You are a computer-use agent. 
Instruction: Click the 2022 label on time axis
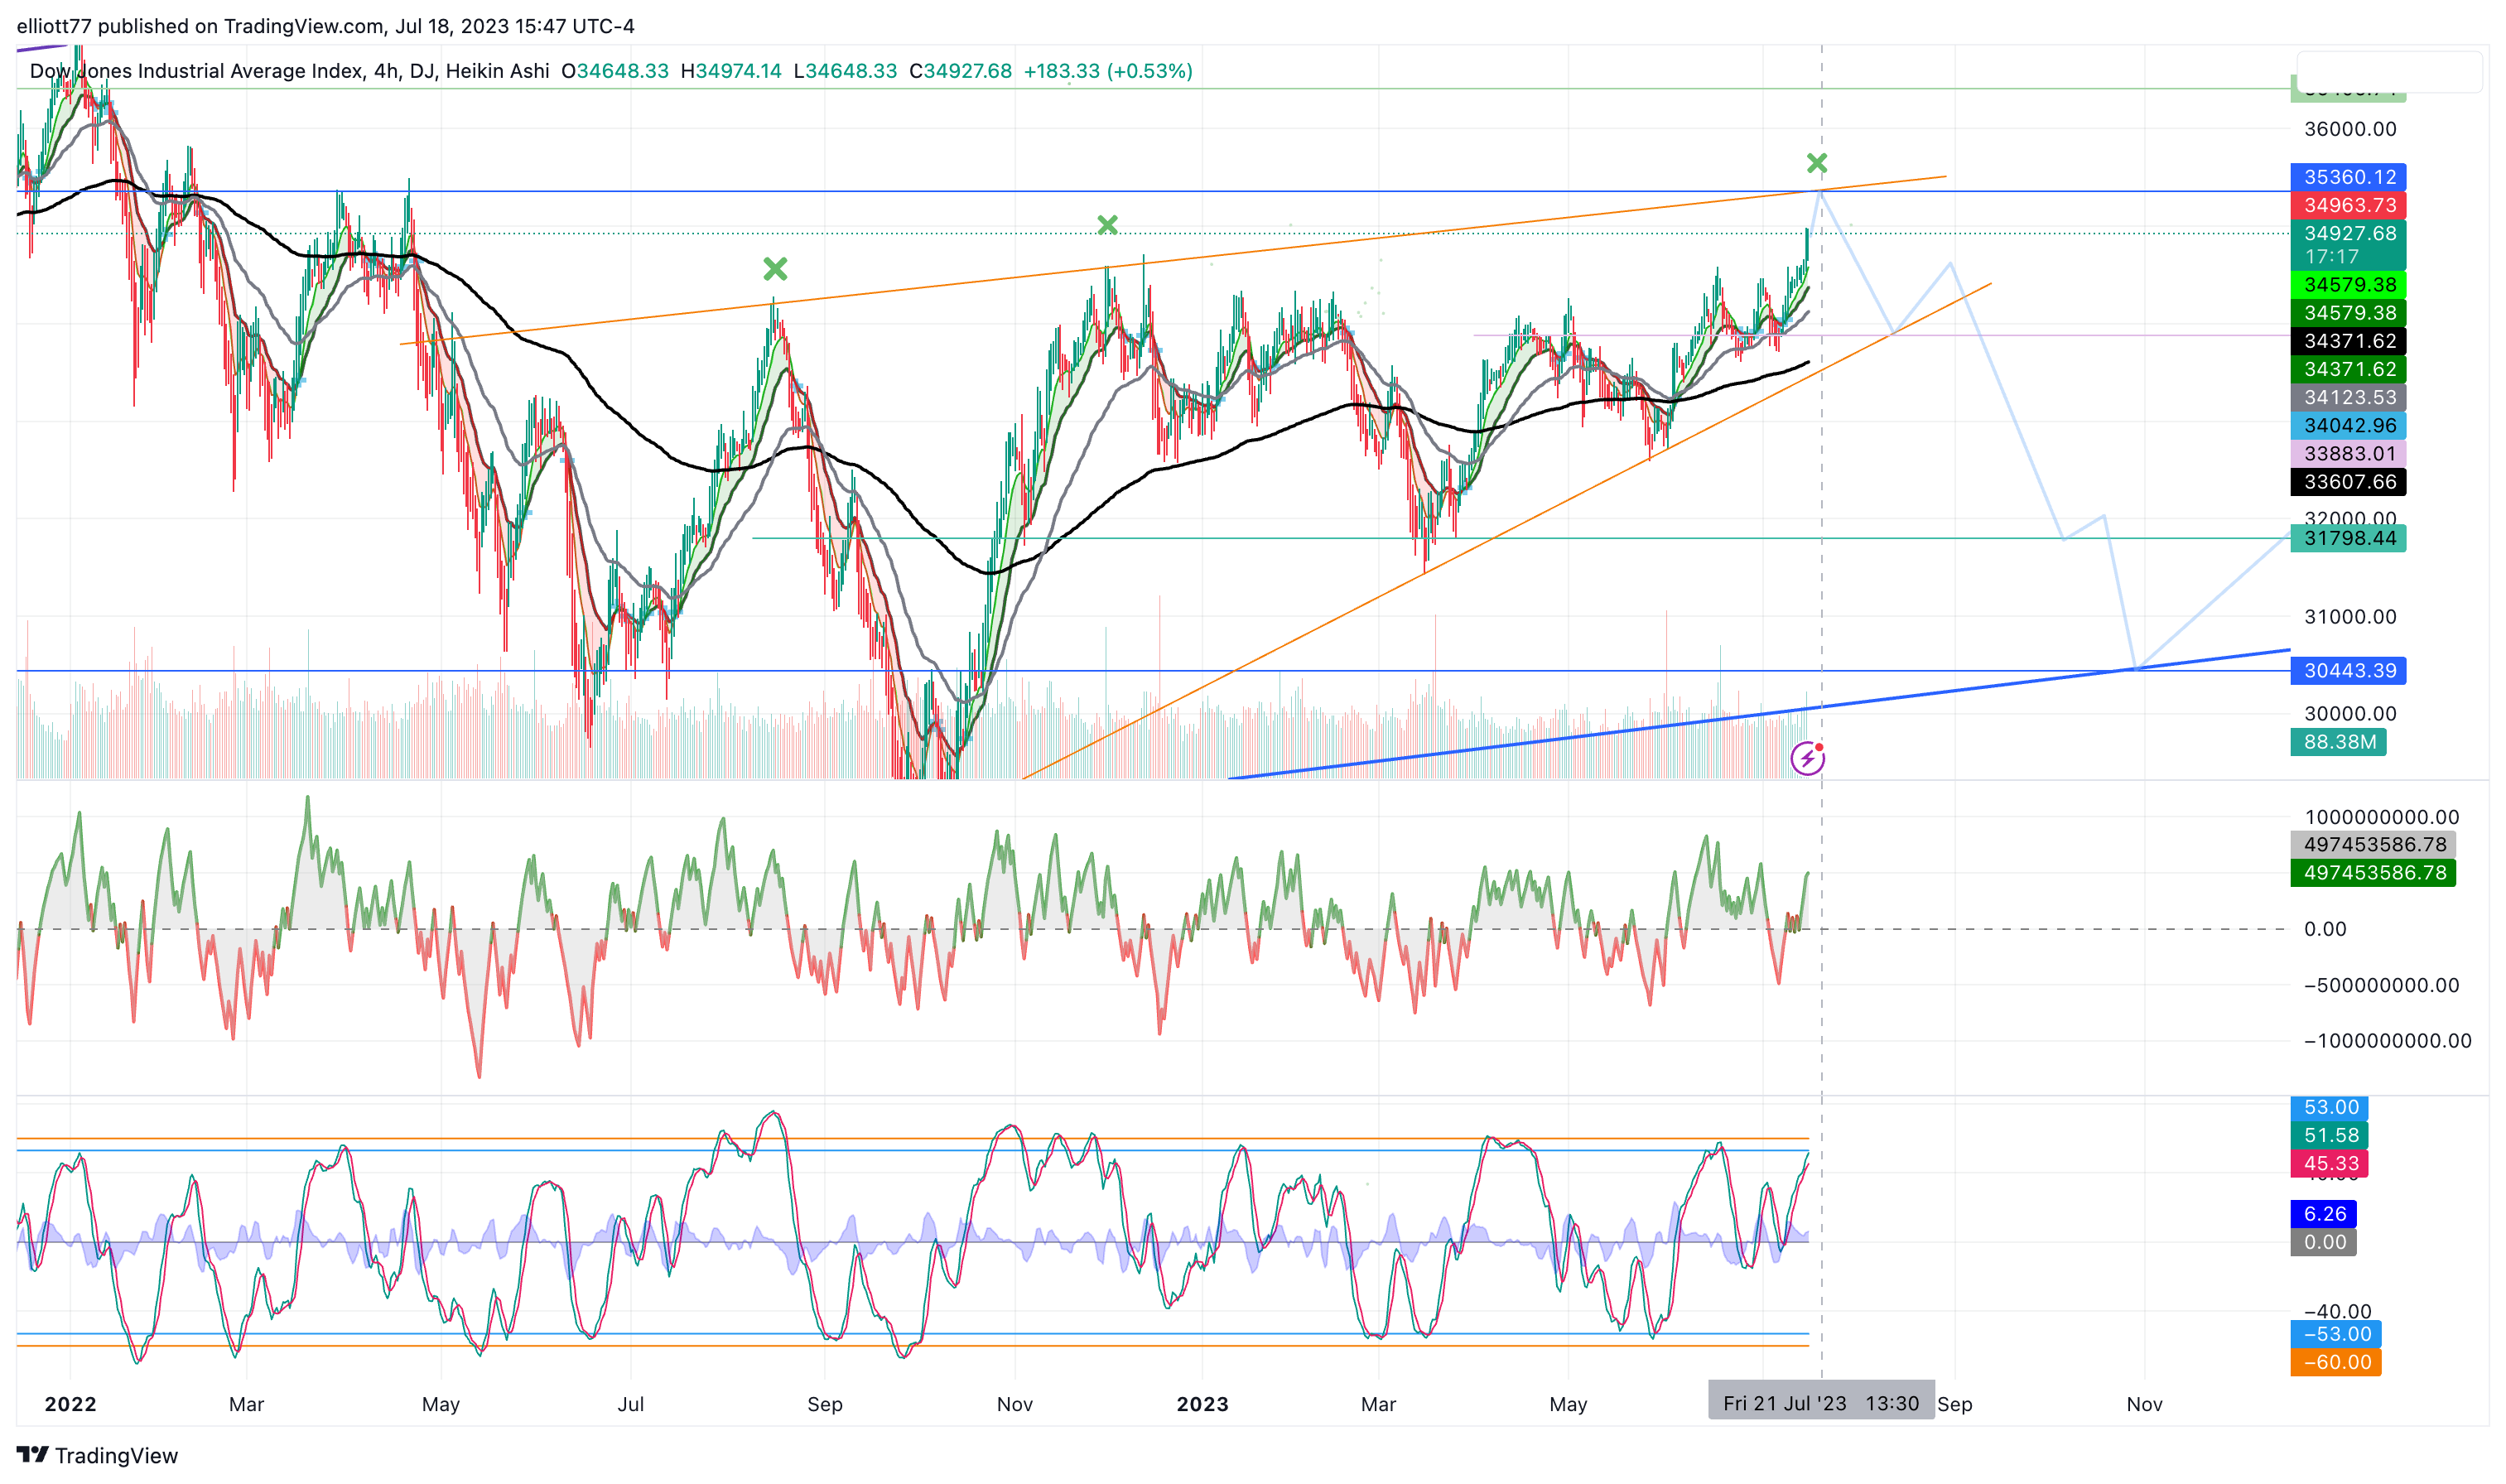(70, 1404)
